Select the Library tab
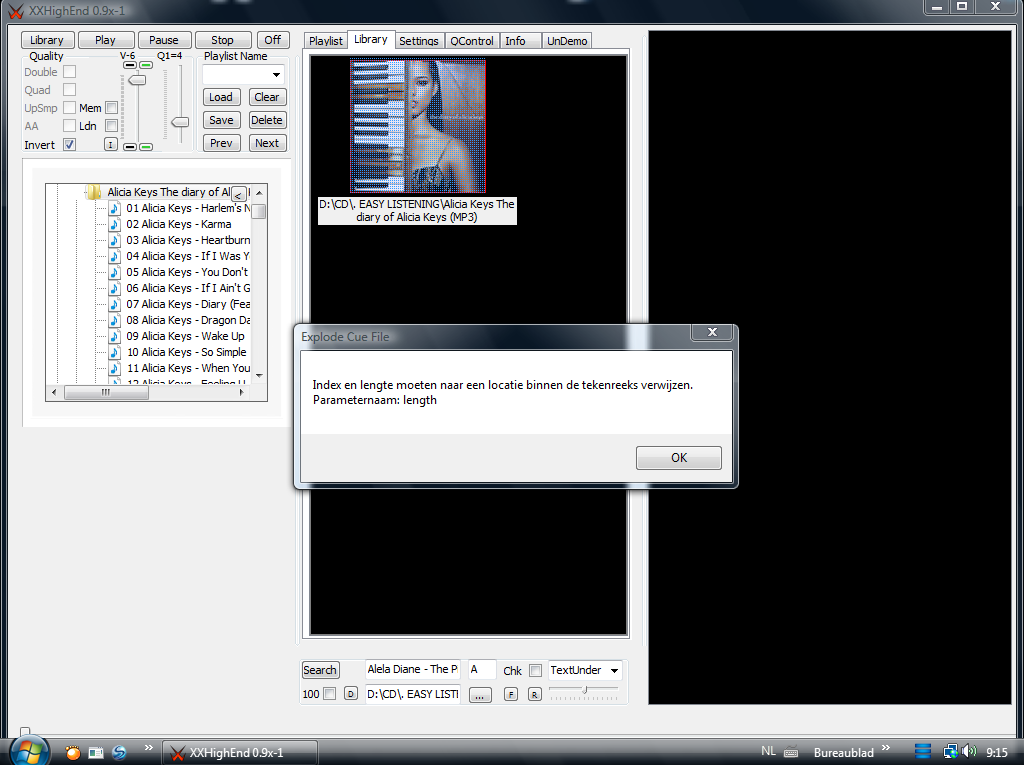 (x=371, y=39)
